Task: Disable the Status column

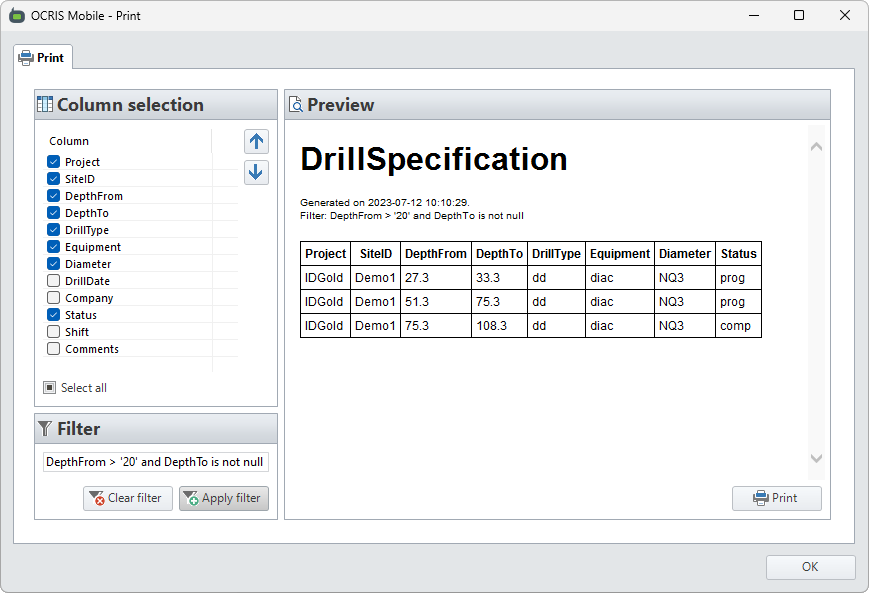Action: [x=54, y=315]
